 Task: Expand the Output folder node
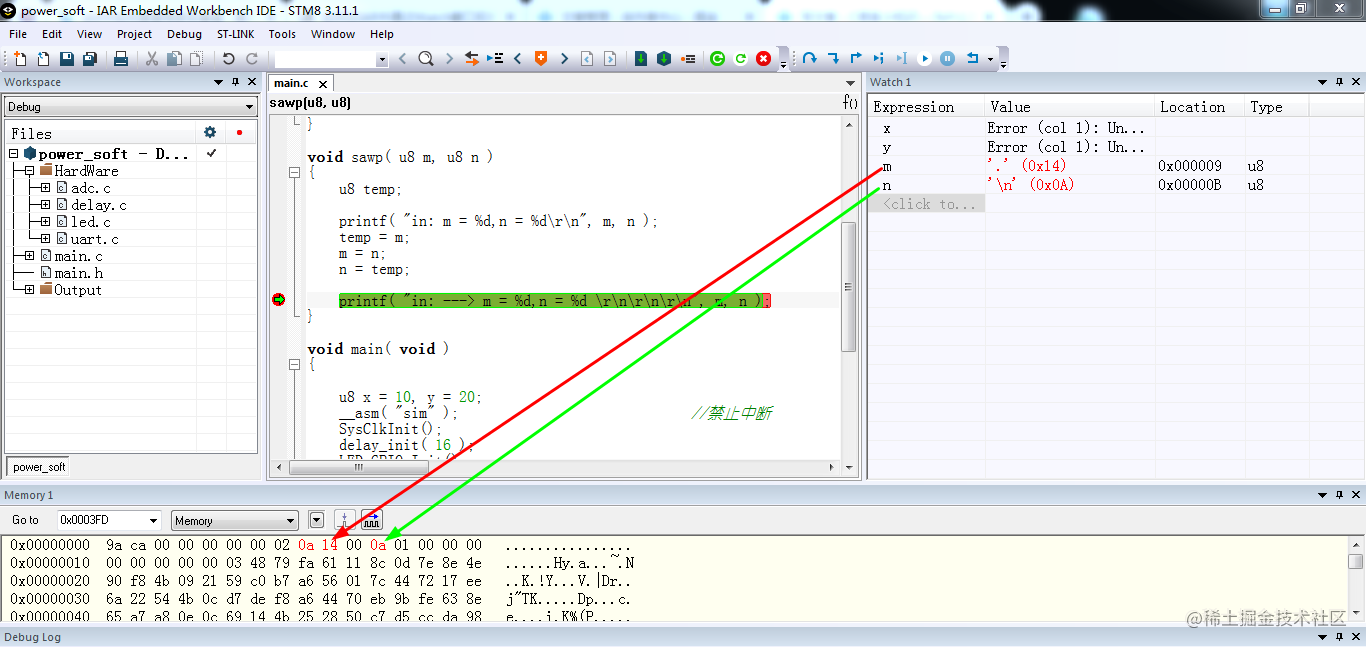tap(30, 290)
